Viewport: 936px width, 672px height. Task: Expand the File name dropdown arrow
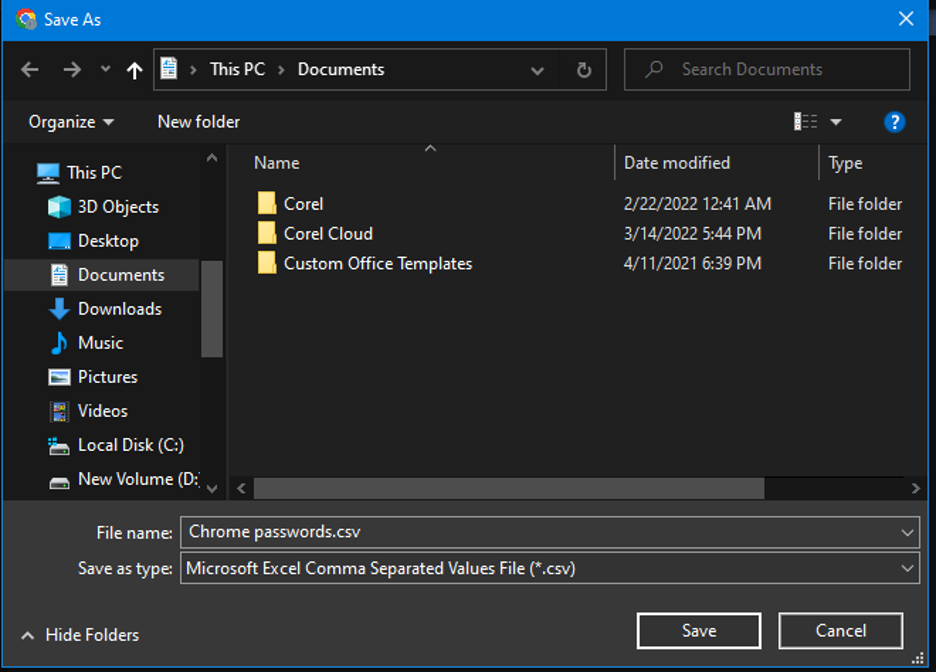click(x=907, y=532)
